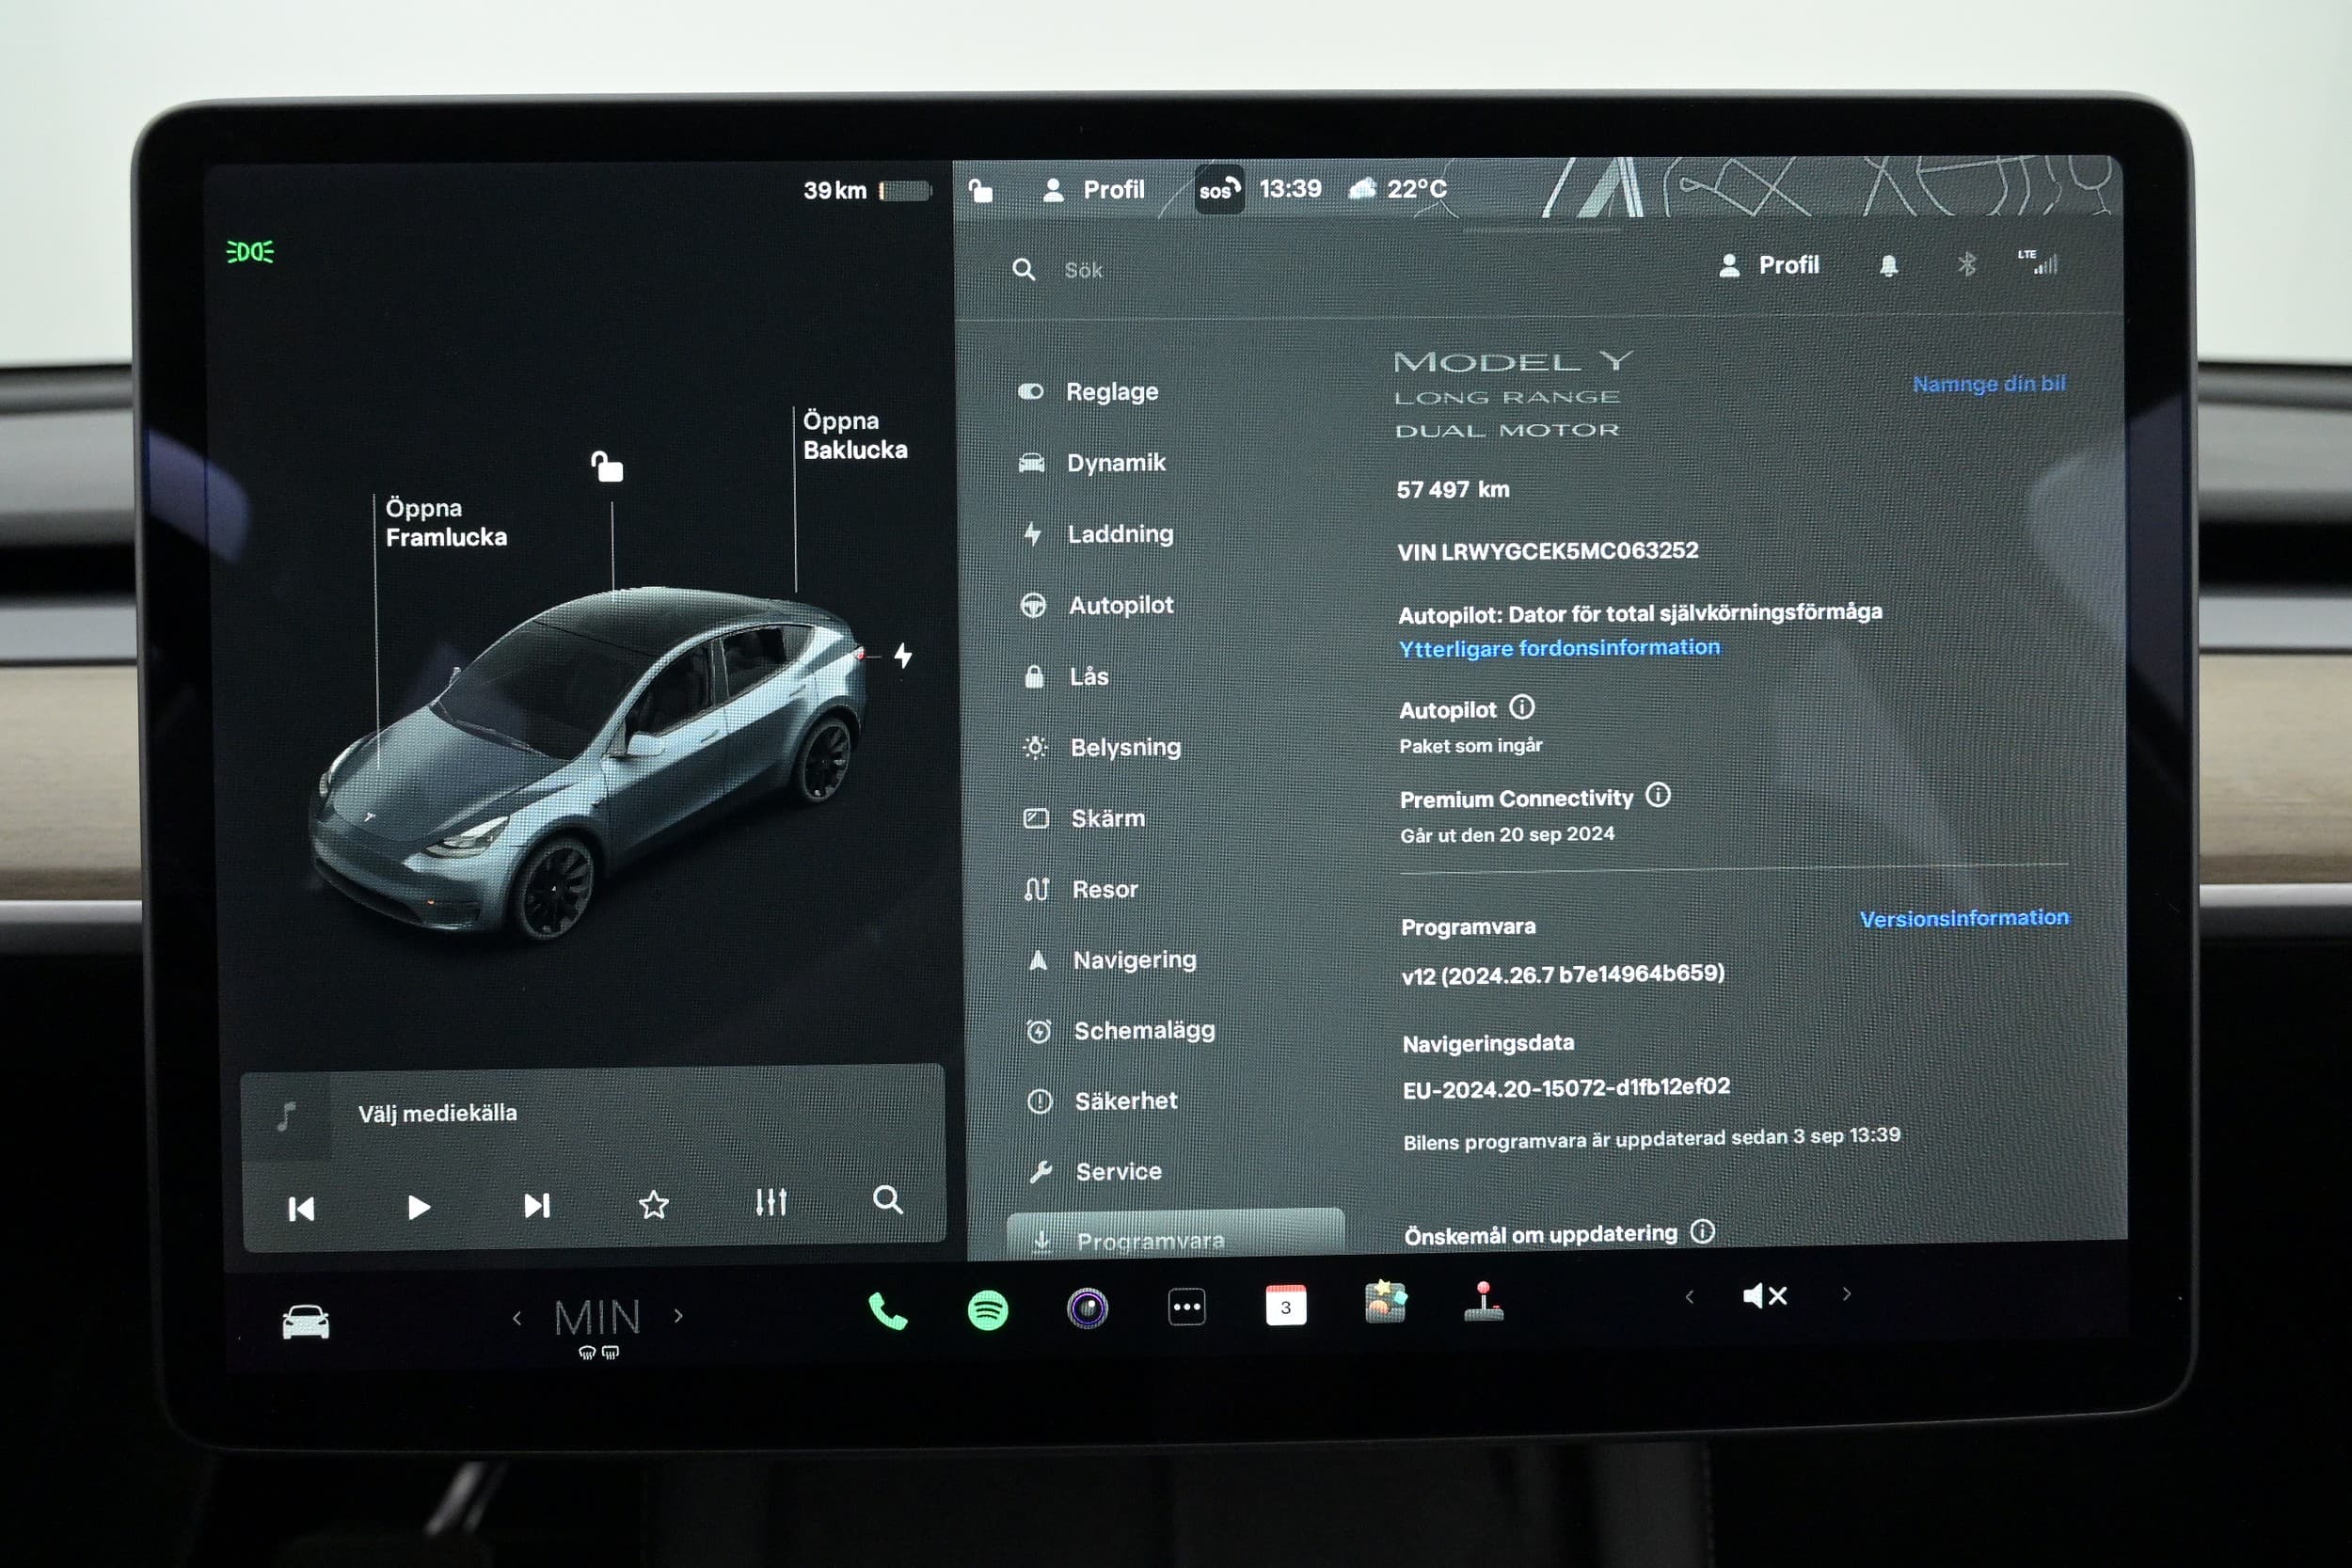Image resolution: width=2352 pixels, height=1568 pixels.
Task: Unmute the volume speaker icon
Action: pos(1764,1296)
